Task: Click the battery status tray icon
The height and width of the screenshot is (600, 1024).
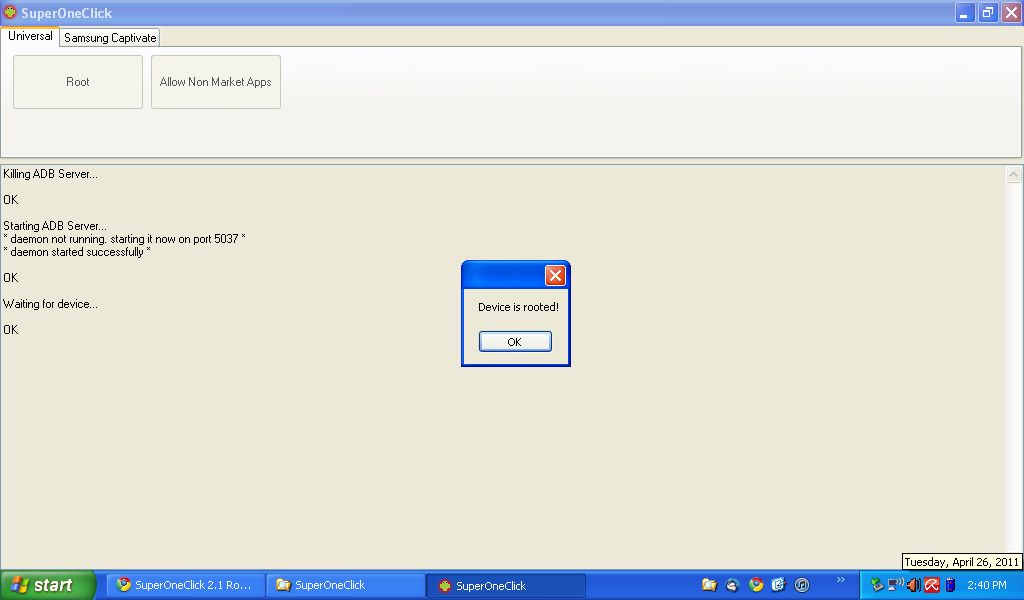Action: point(949,585)
